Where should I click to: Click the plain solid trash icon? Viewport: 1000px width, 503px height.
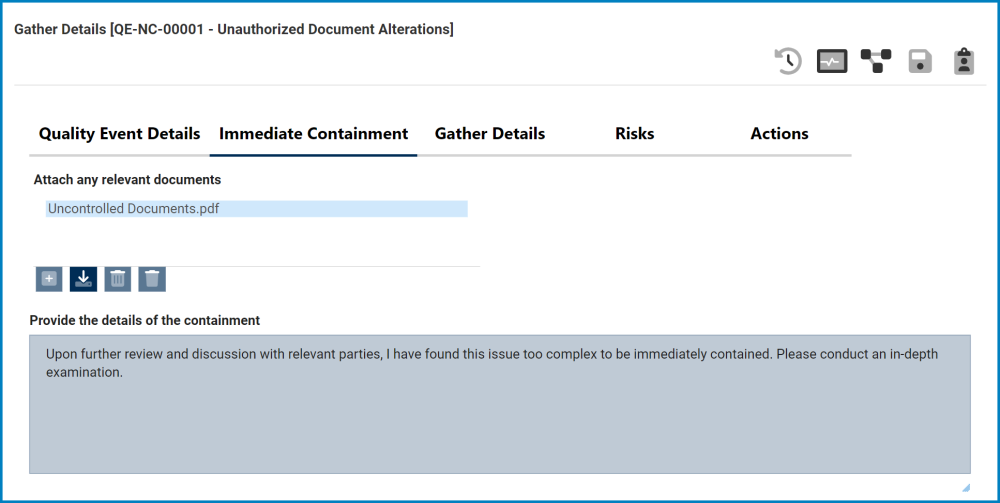(x=152, y=279)
